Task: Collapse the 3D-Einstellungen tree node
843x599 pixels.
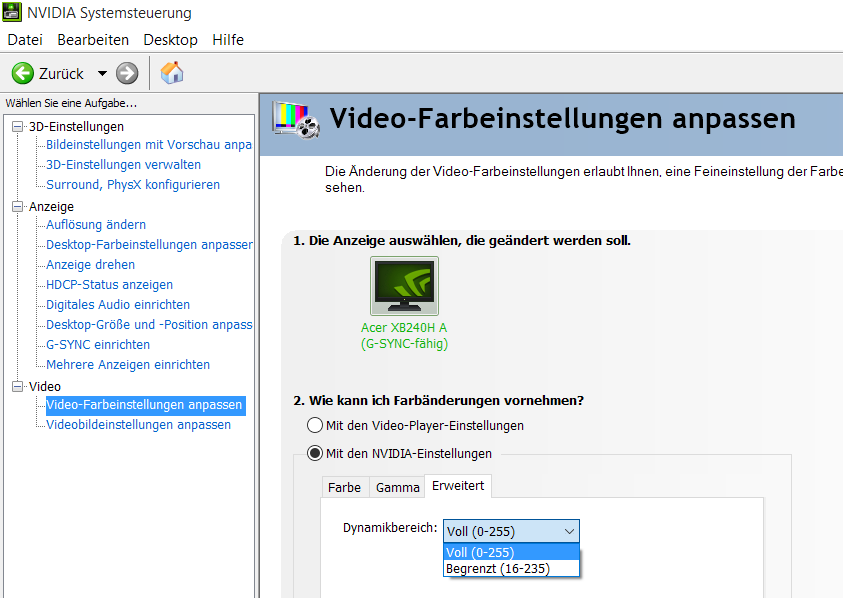Action: click(x=18, y=126)
